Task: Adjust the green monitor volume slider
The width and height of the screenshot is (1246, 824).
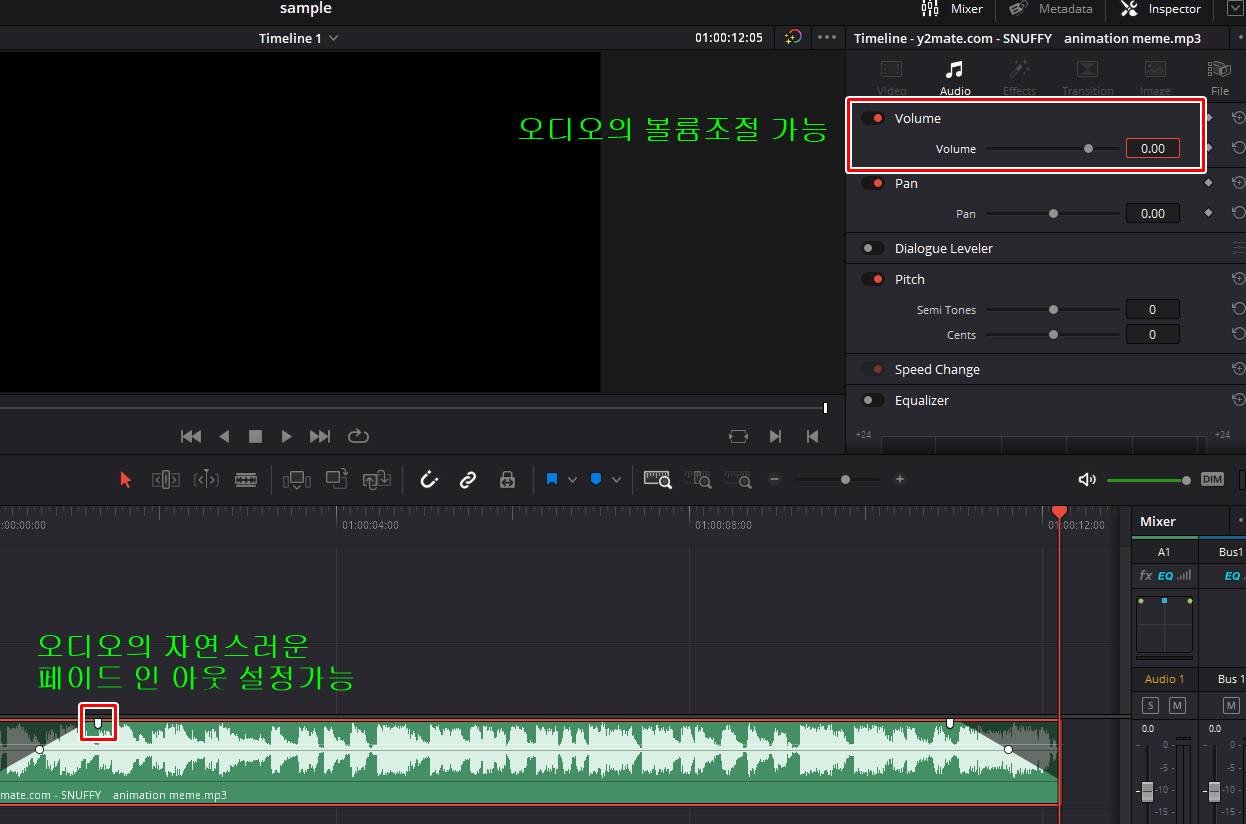Action: coord(1149,480)
